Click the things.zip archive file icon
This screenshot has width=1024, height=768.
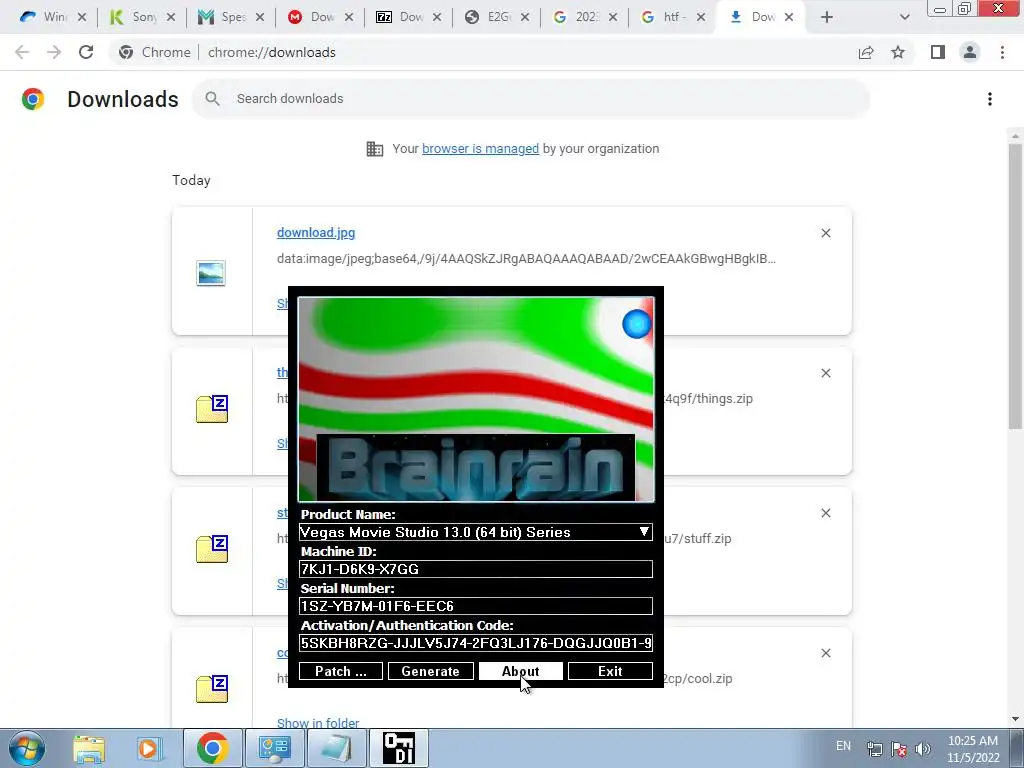point(212,409)
